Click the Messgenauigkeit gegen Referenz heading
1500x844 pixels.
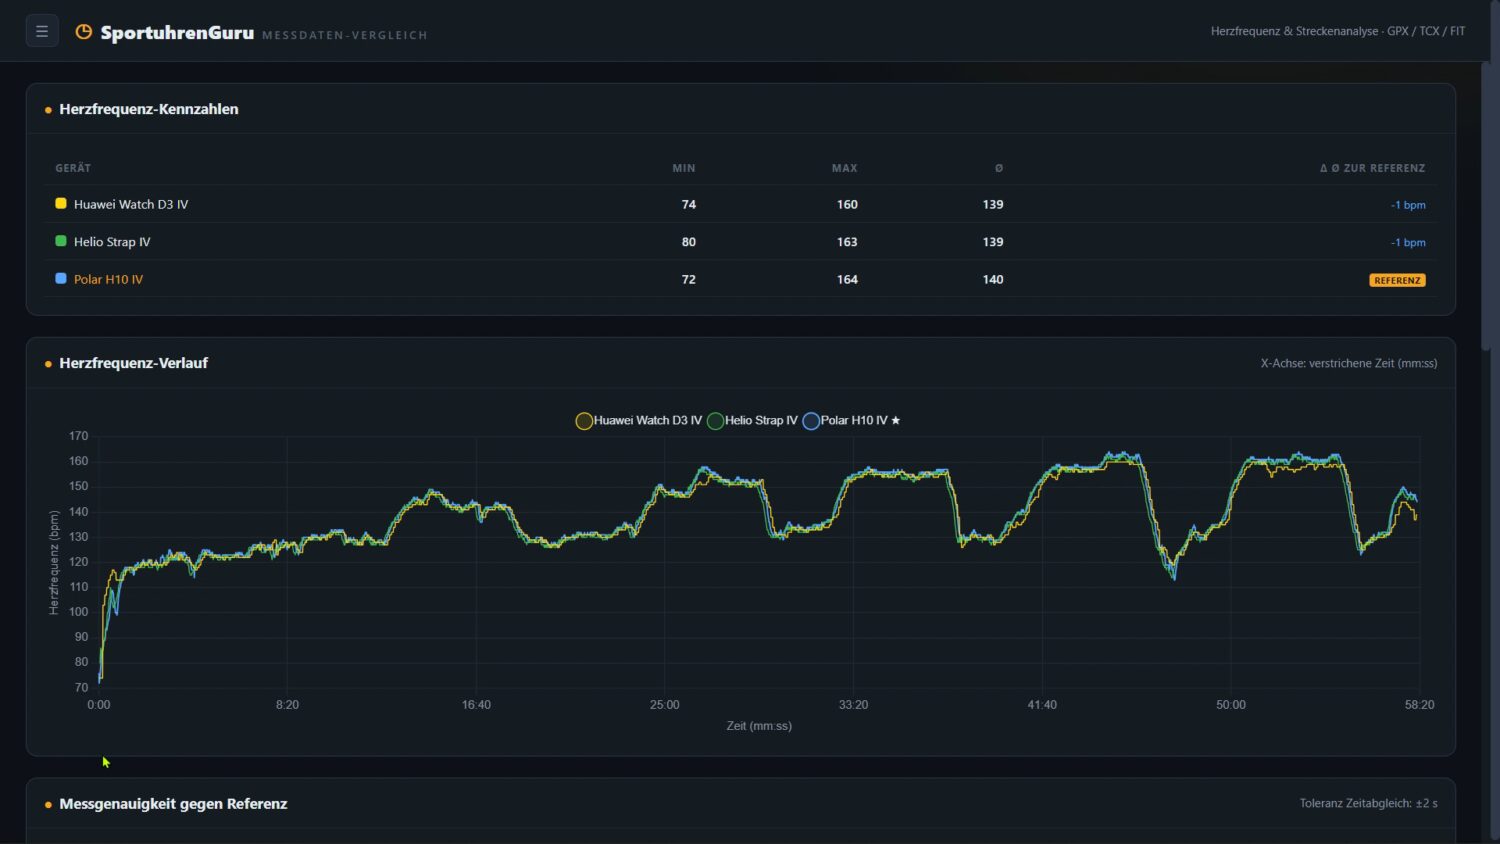tap(173, 804)
